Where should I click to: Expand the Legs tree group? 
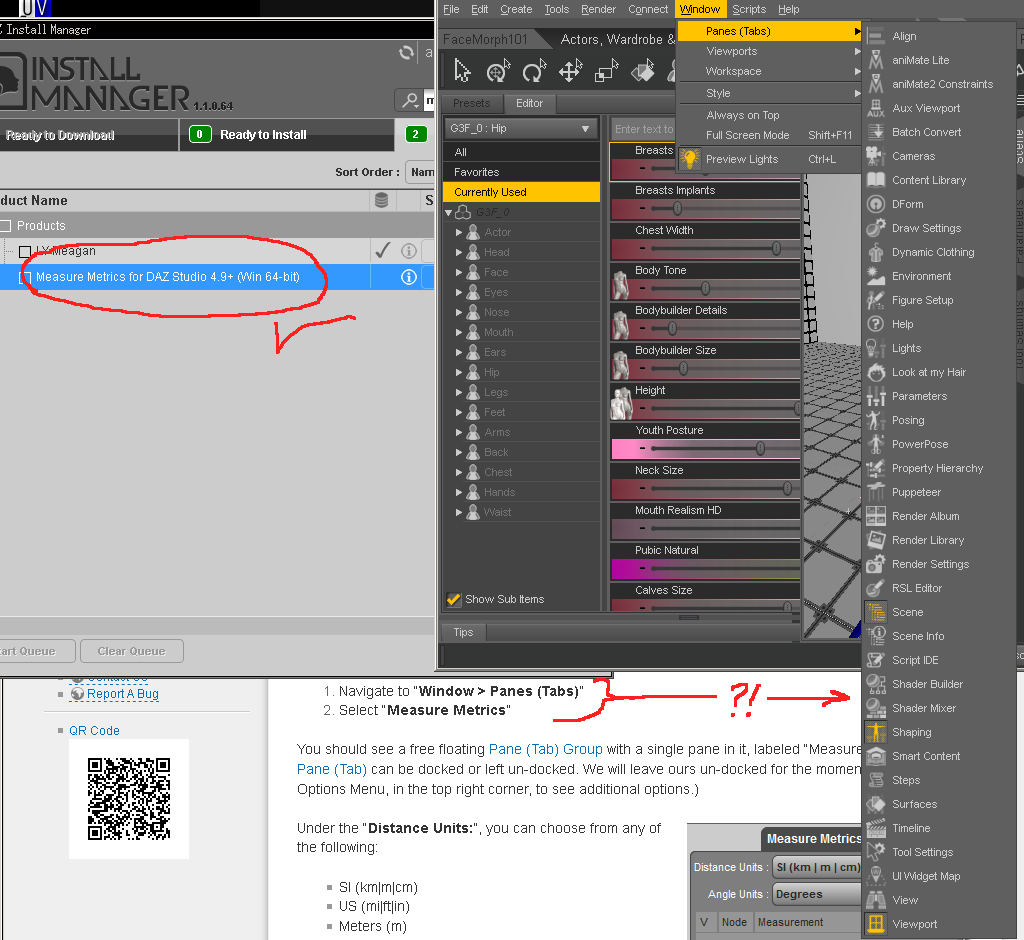tap(458, 393)
